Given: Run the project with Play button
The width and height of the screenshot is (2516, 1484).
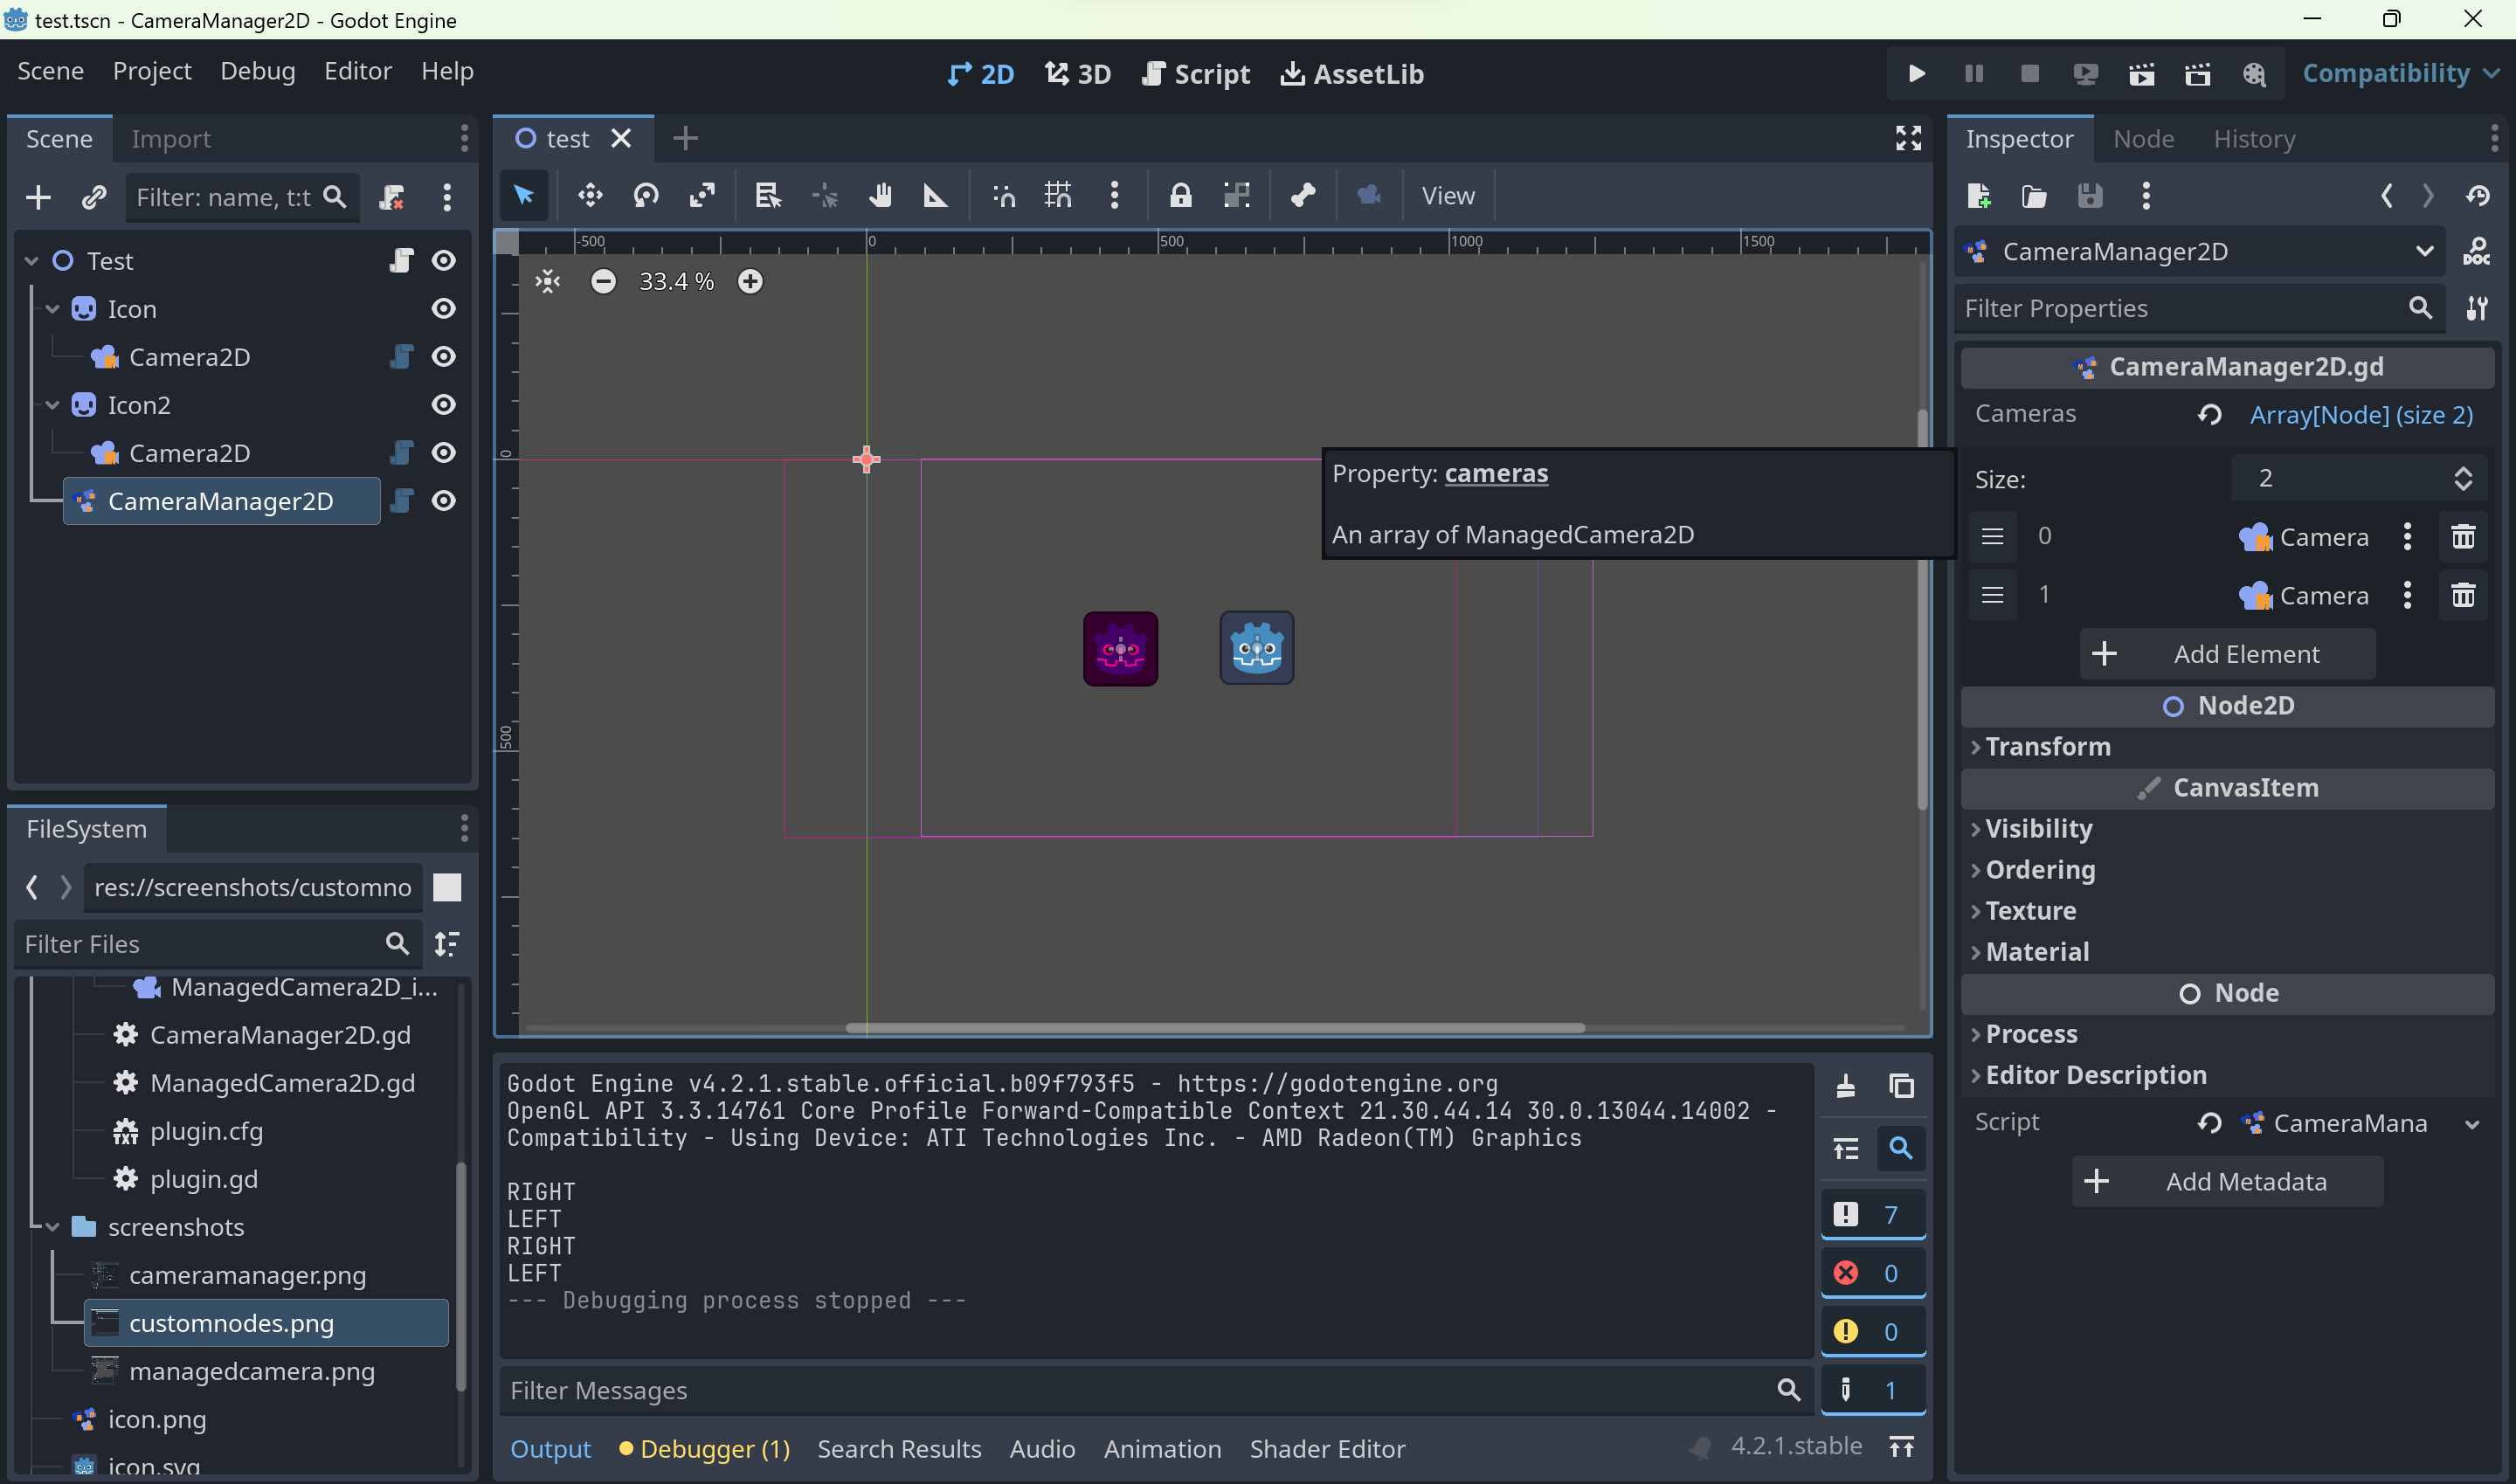Looking at the screenshot, I should [1917, 74].
